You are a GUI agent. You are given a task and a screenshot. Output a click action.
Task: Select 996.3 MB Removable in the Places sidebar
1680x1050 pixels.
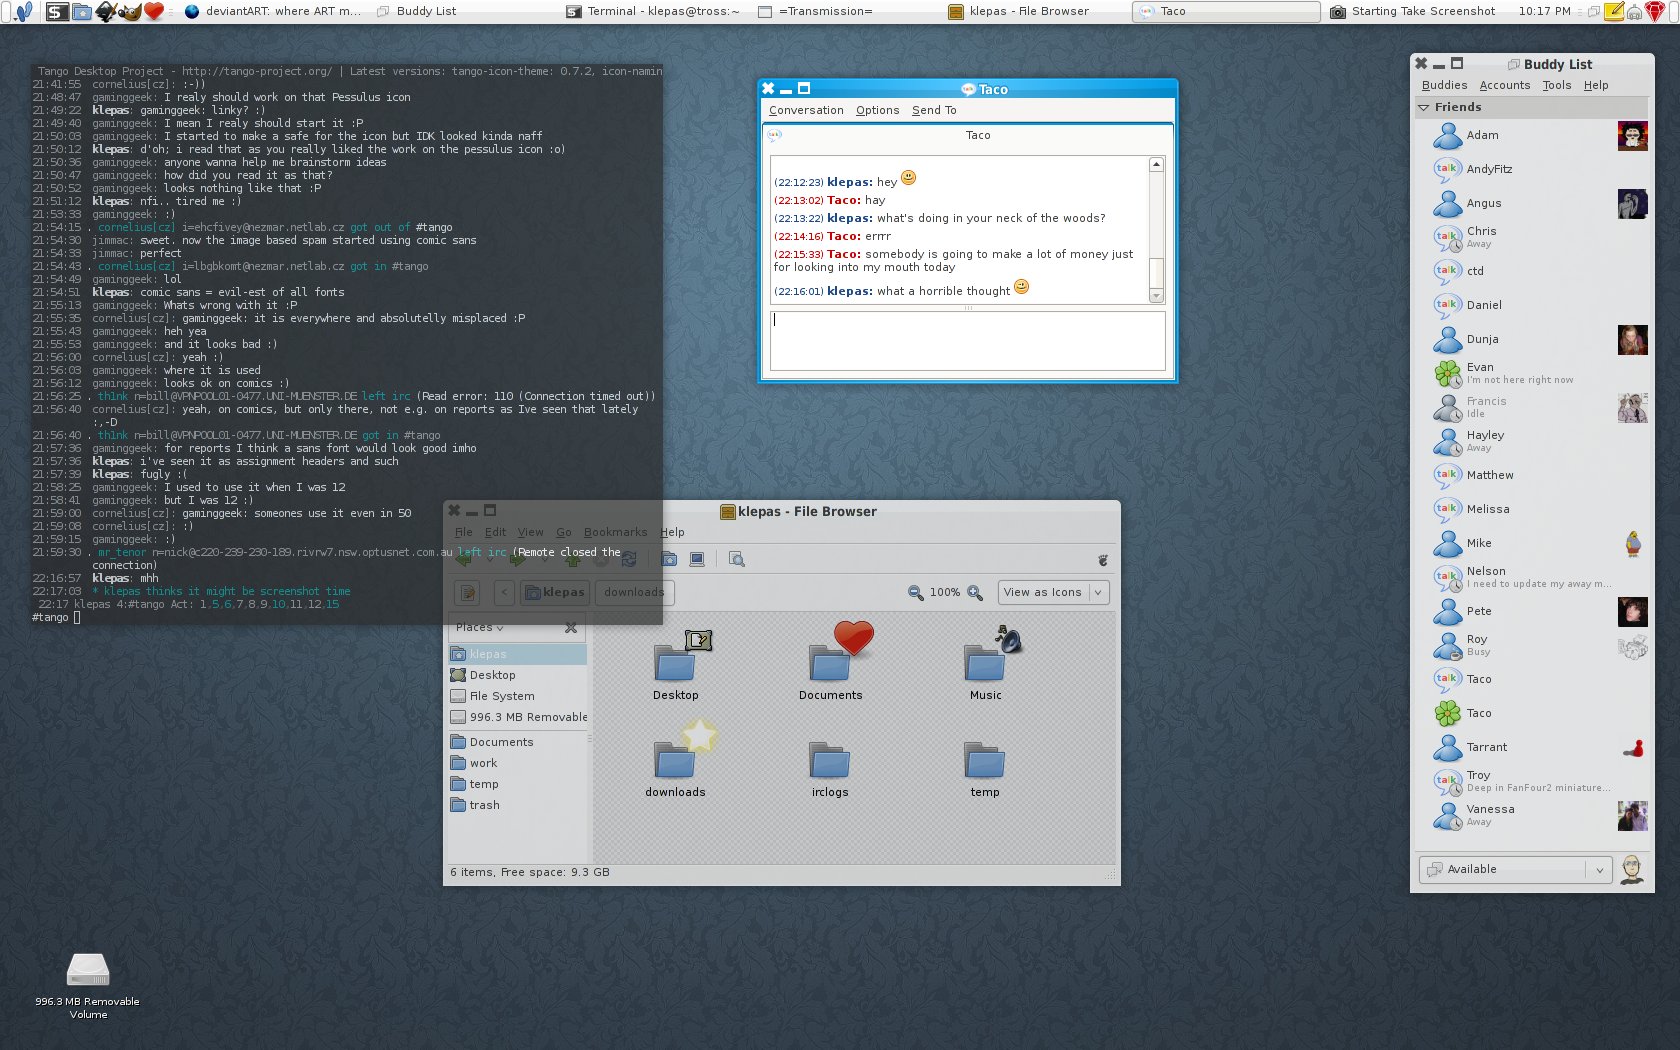(x=518, y=717)
